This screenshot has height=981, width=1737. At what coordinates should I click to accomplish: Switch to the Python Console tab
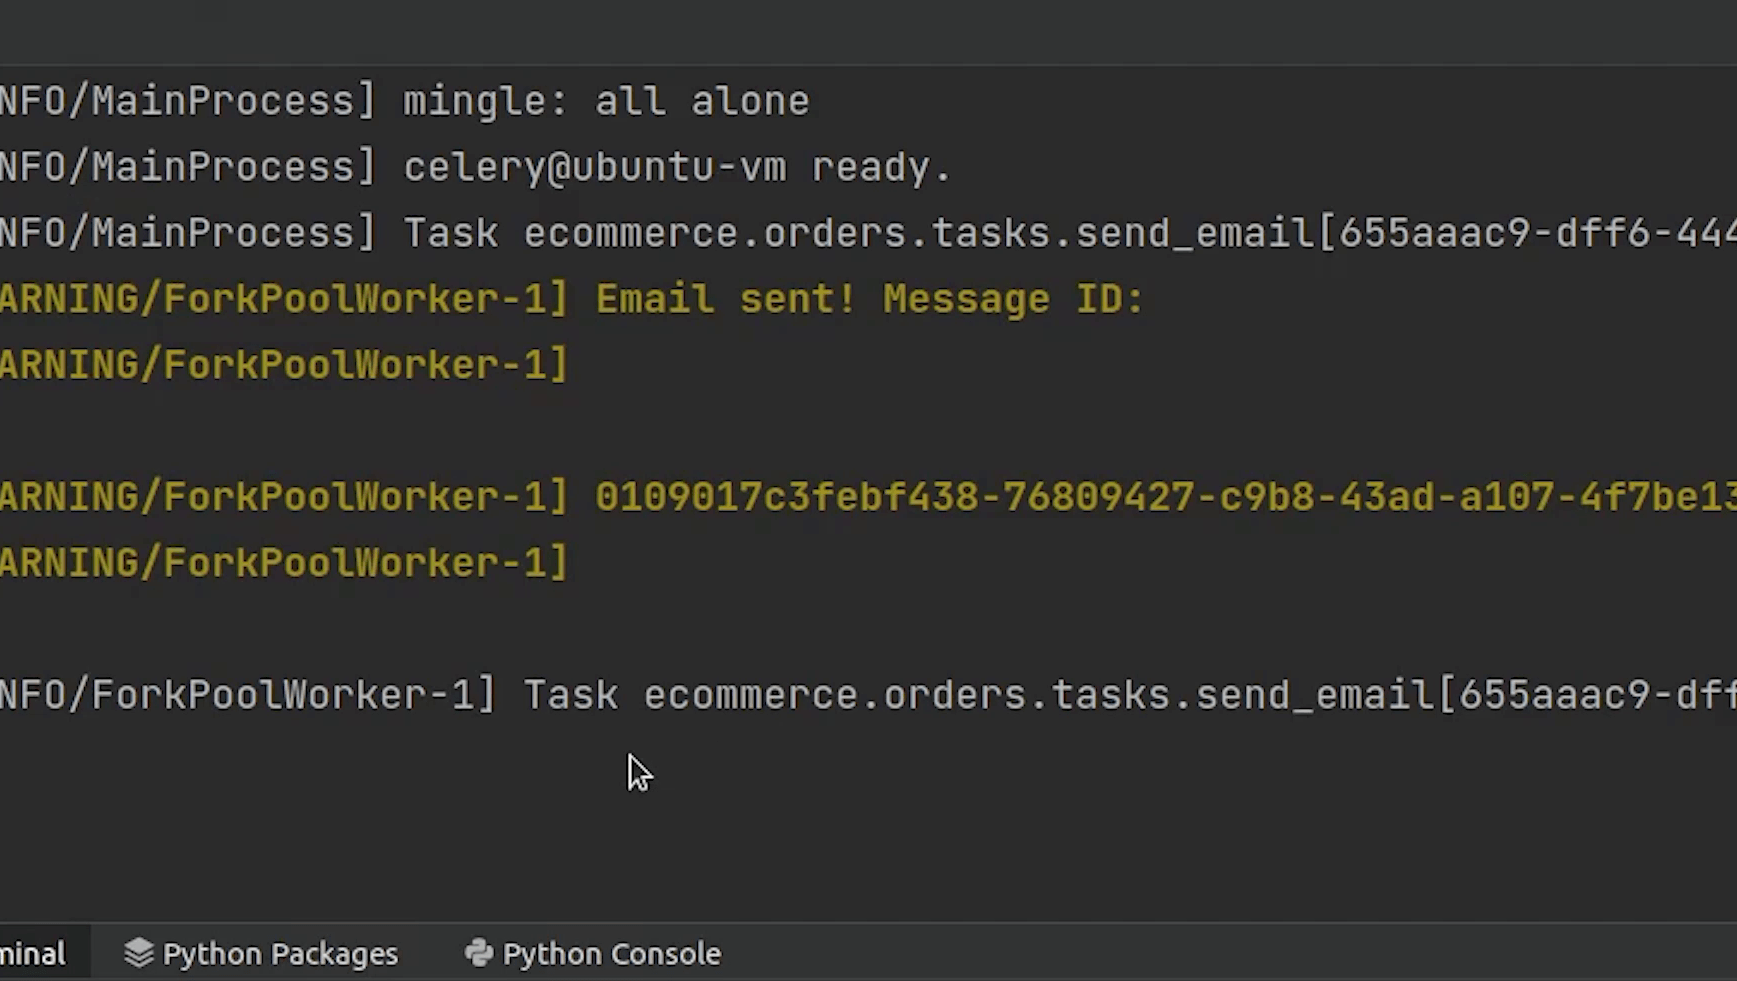610,954
